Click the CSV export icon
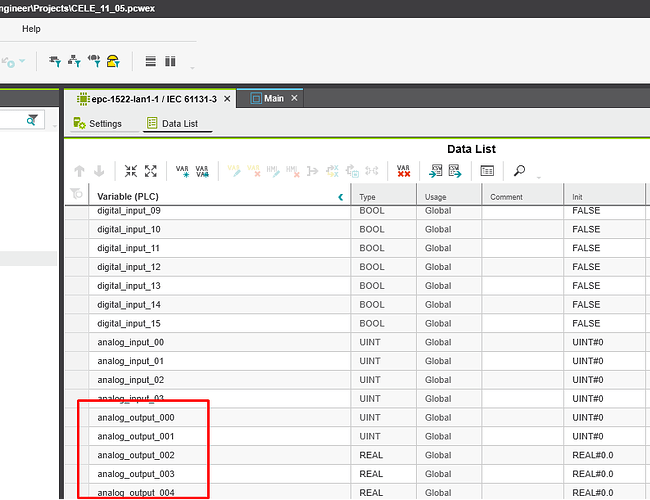This screenshot has width=650, height=500. click(453, 171)
